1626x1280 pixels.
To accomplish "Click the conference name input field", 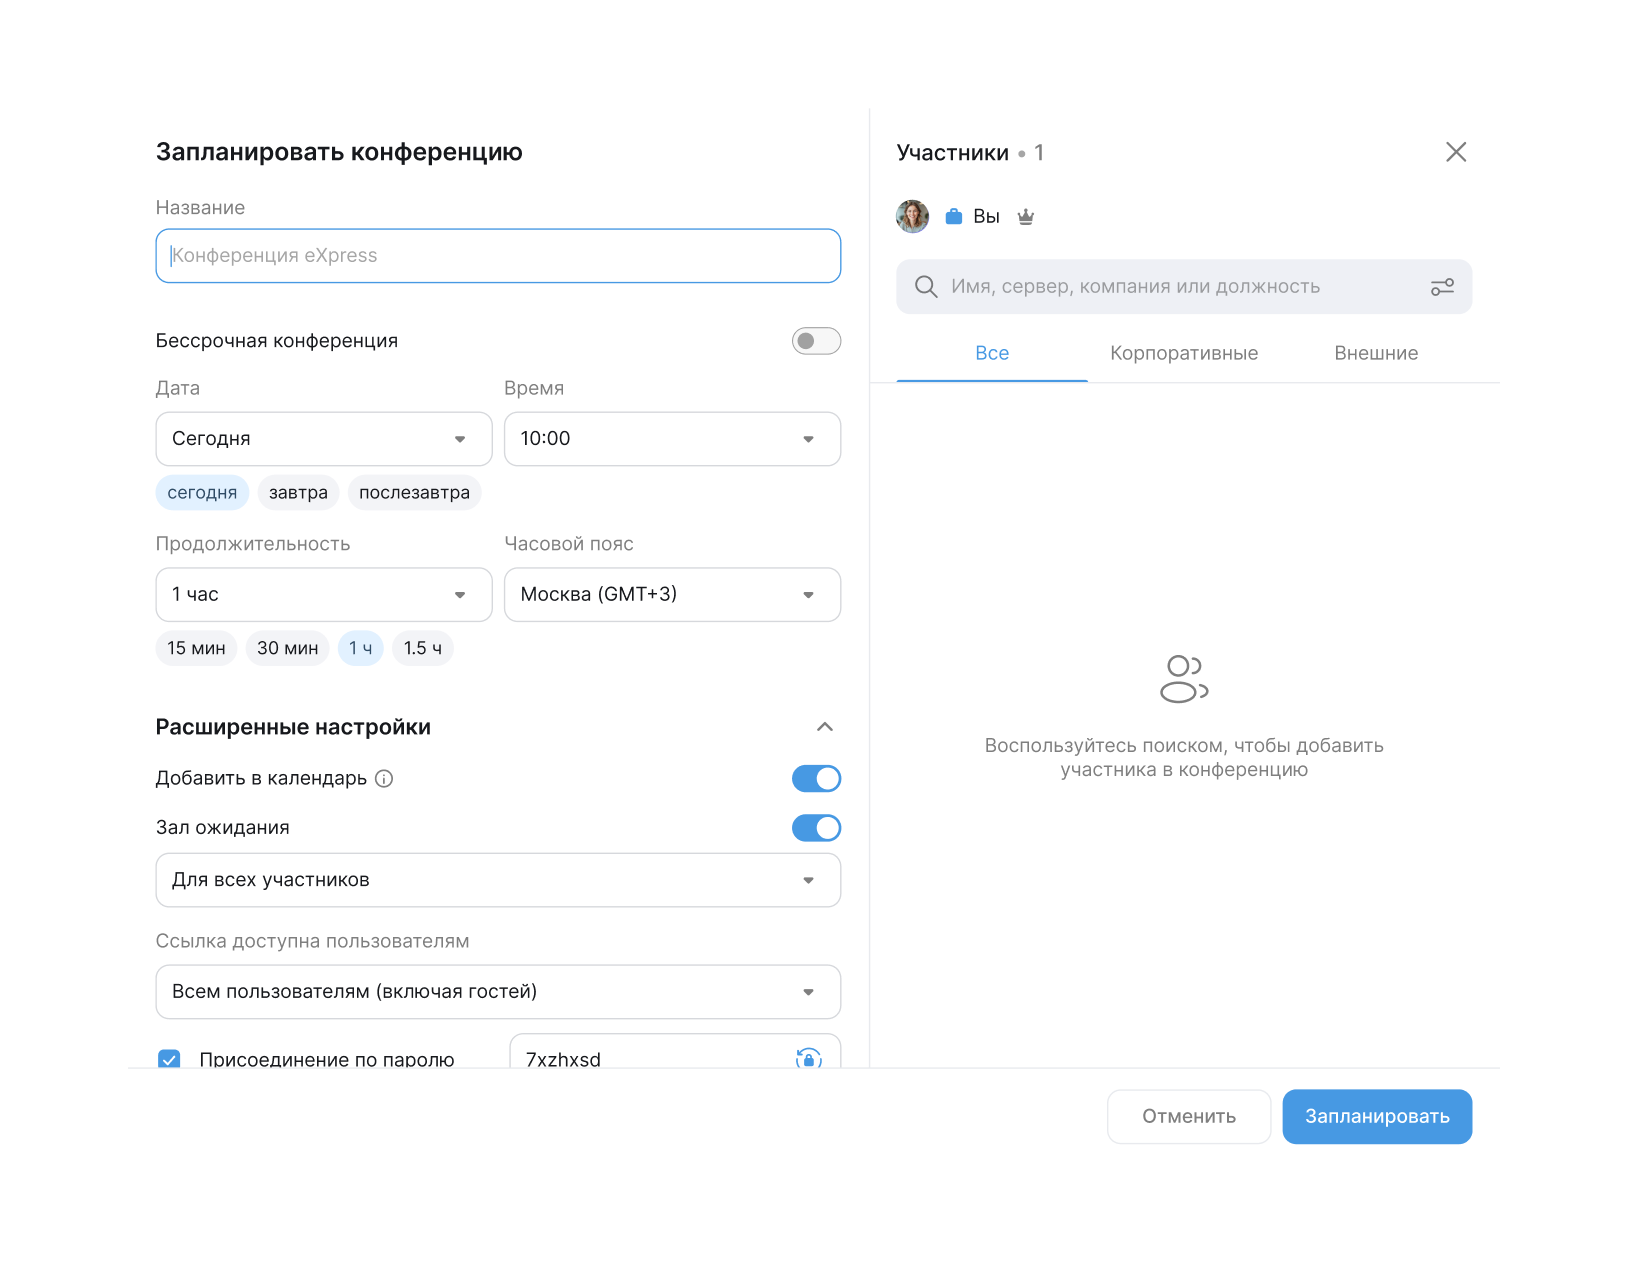I will coord(498,256).
